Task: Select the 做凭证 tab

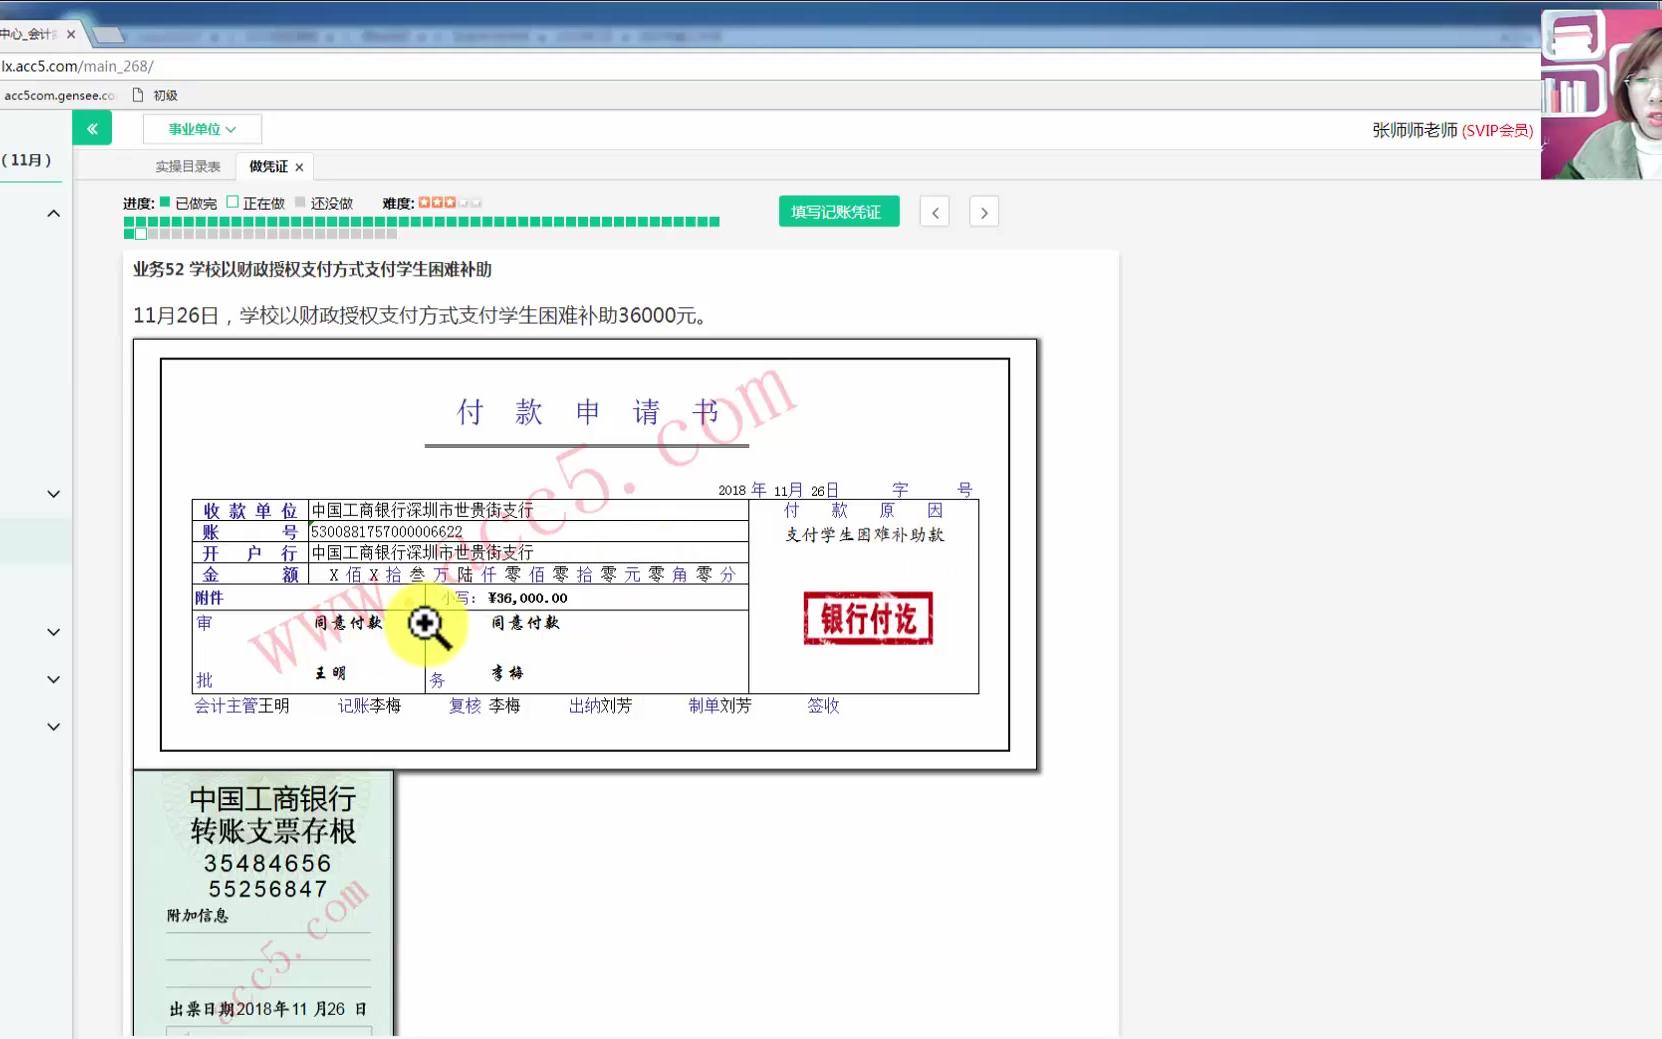Action: click(265, 166)
